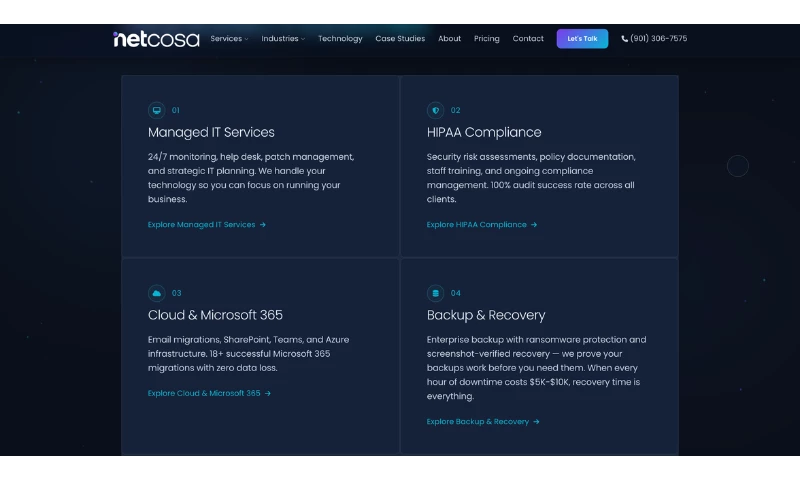This screenshot has height=480, width=800.
Task: Click the number 04 label
Action: 456,293
